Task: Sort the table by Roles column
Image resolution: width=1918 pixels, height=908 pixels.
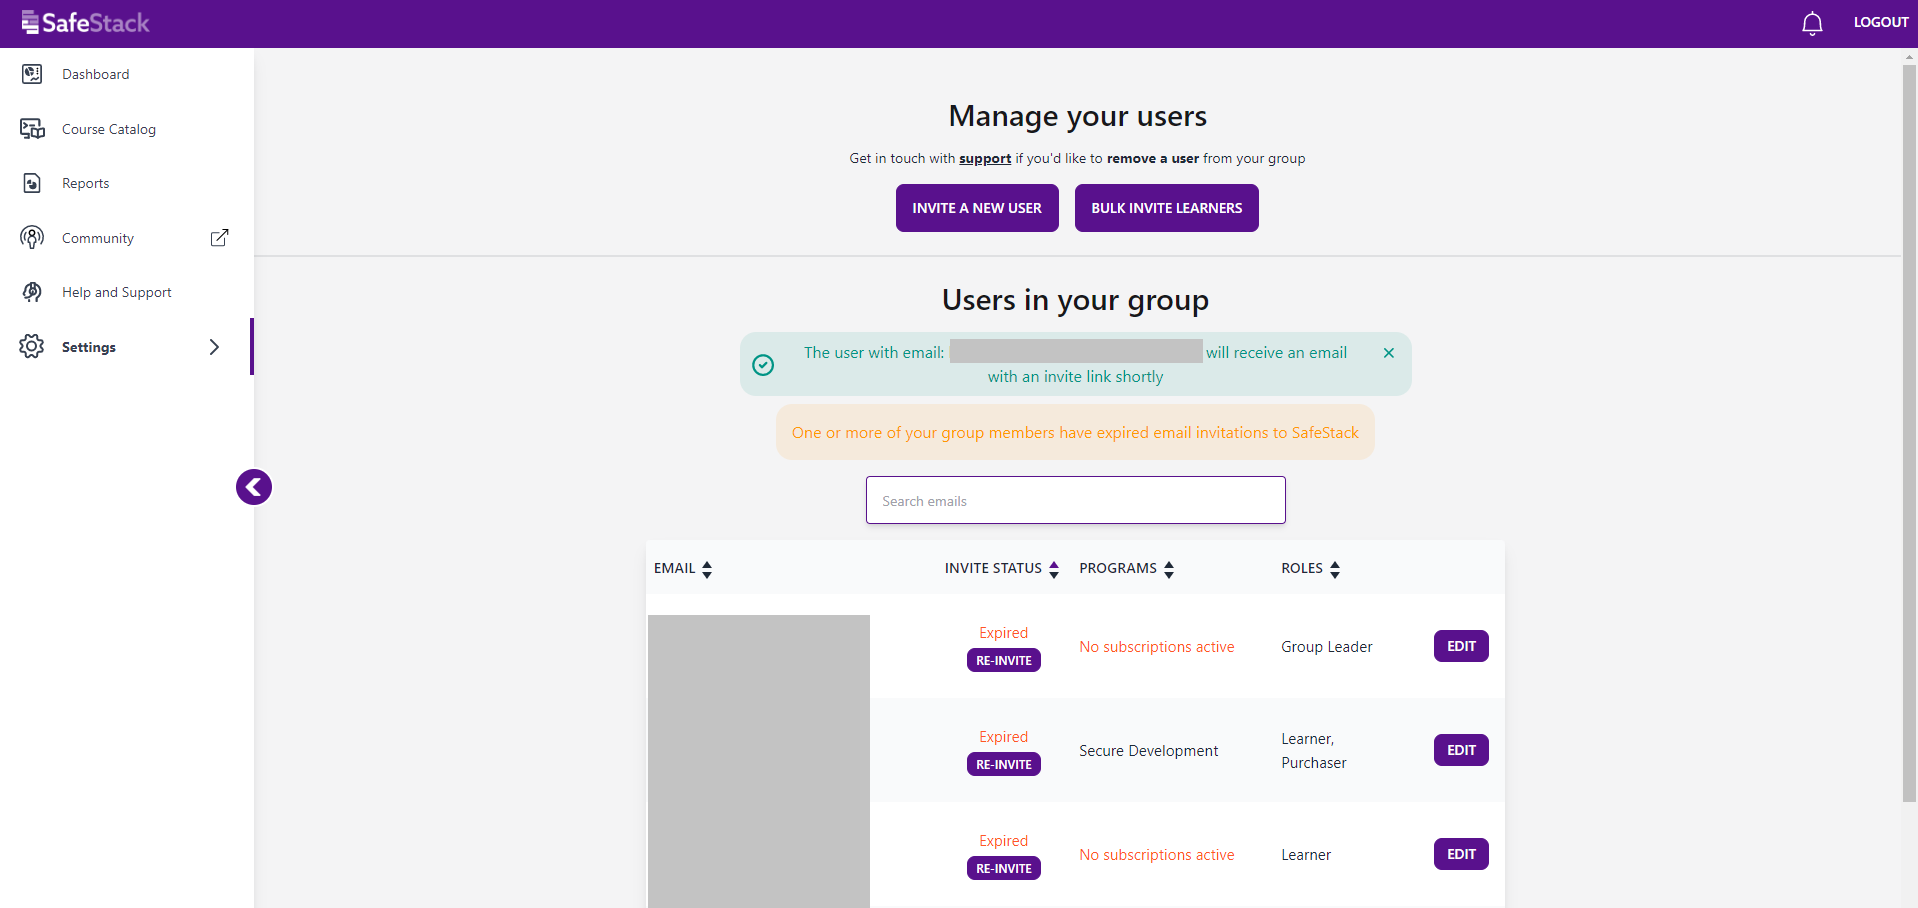Action: tap(1334, 569)
